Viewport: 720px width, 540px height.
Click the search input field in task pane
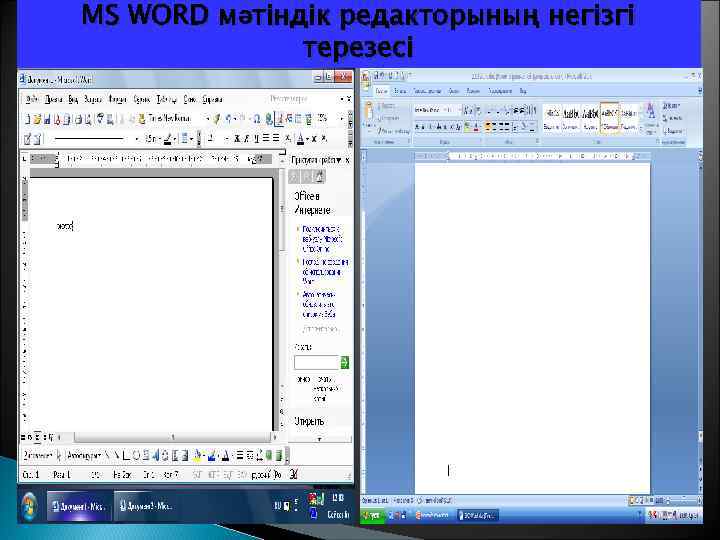point(316,362)
